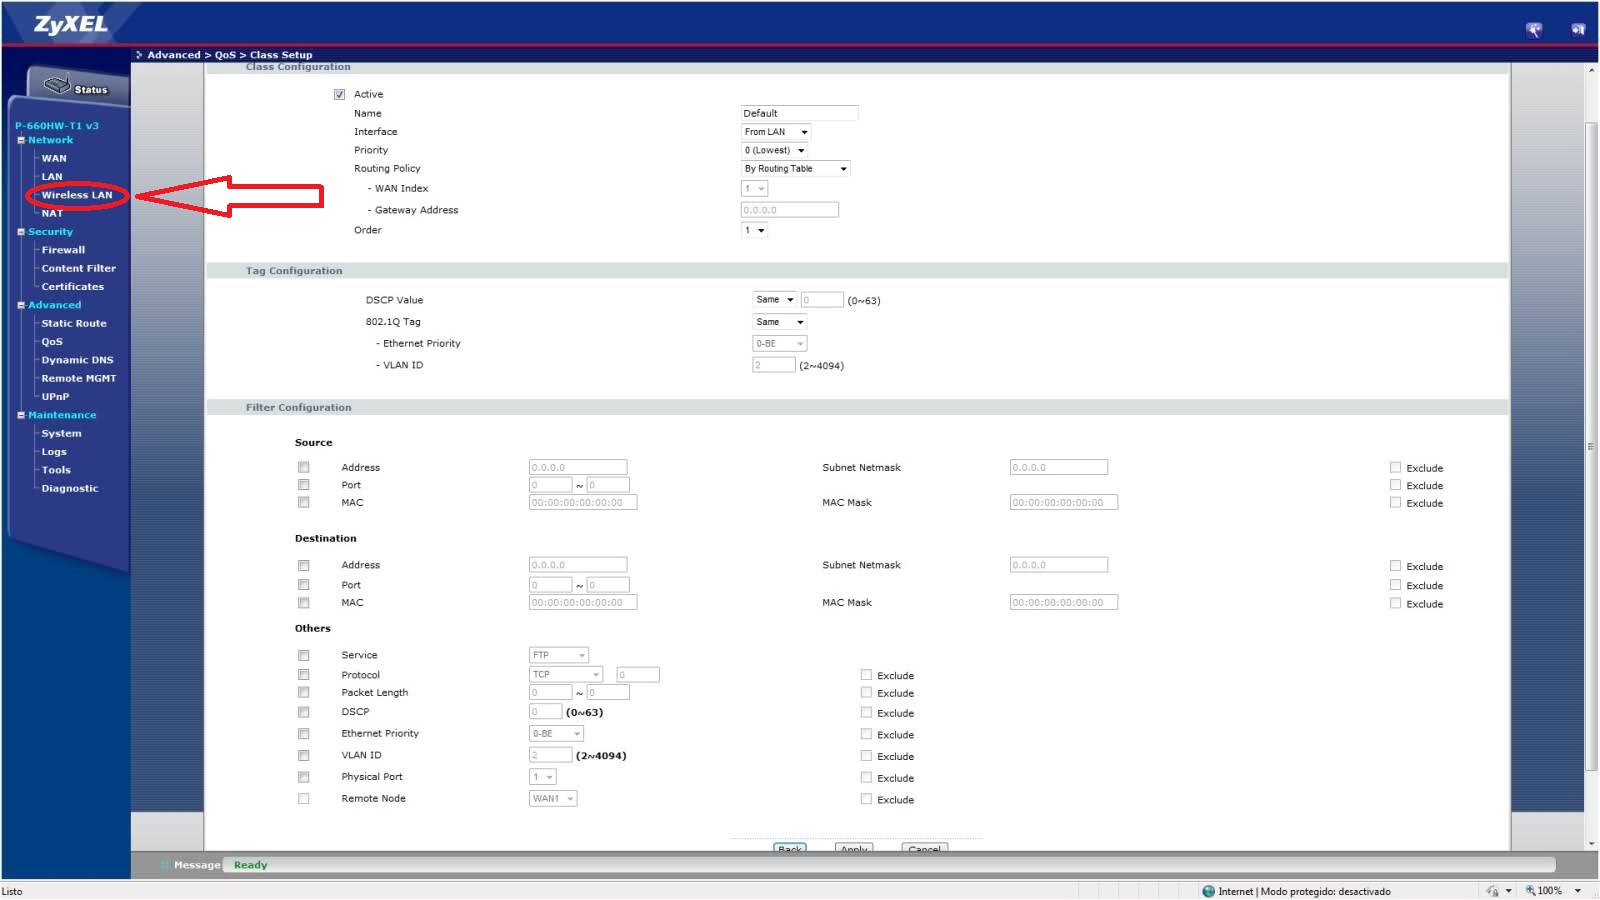
Task: Enable the Destination Address filter checkbox
Action: click(x=304, y=565)
